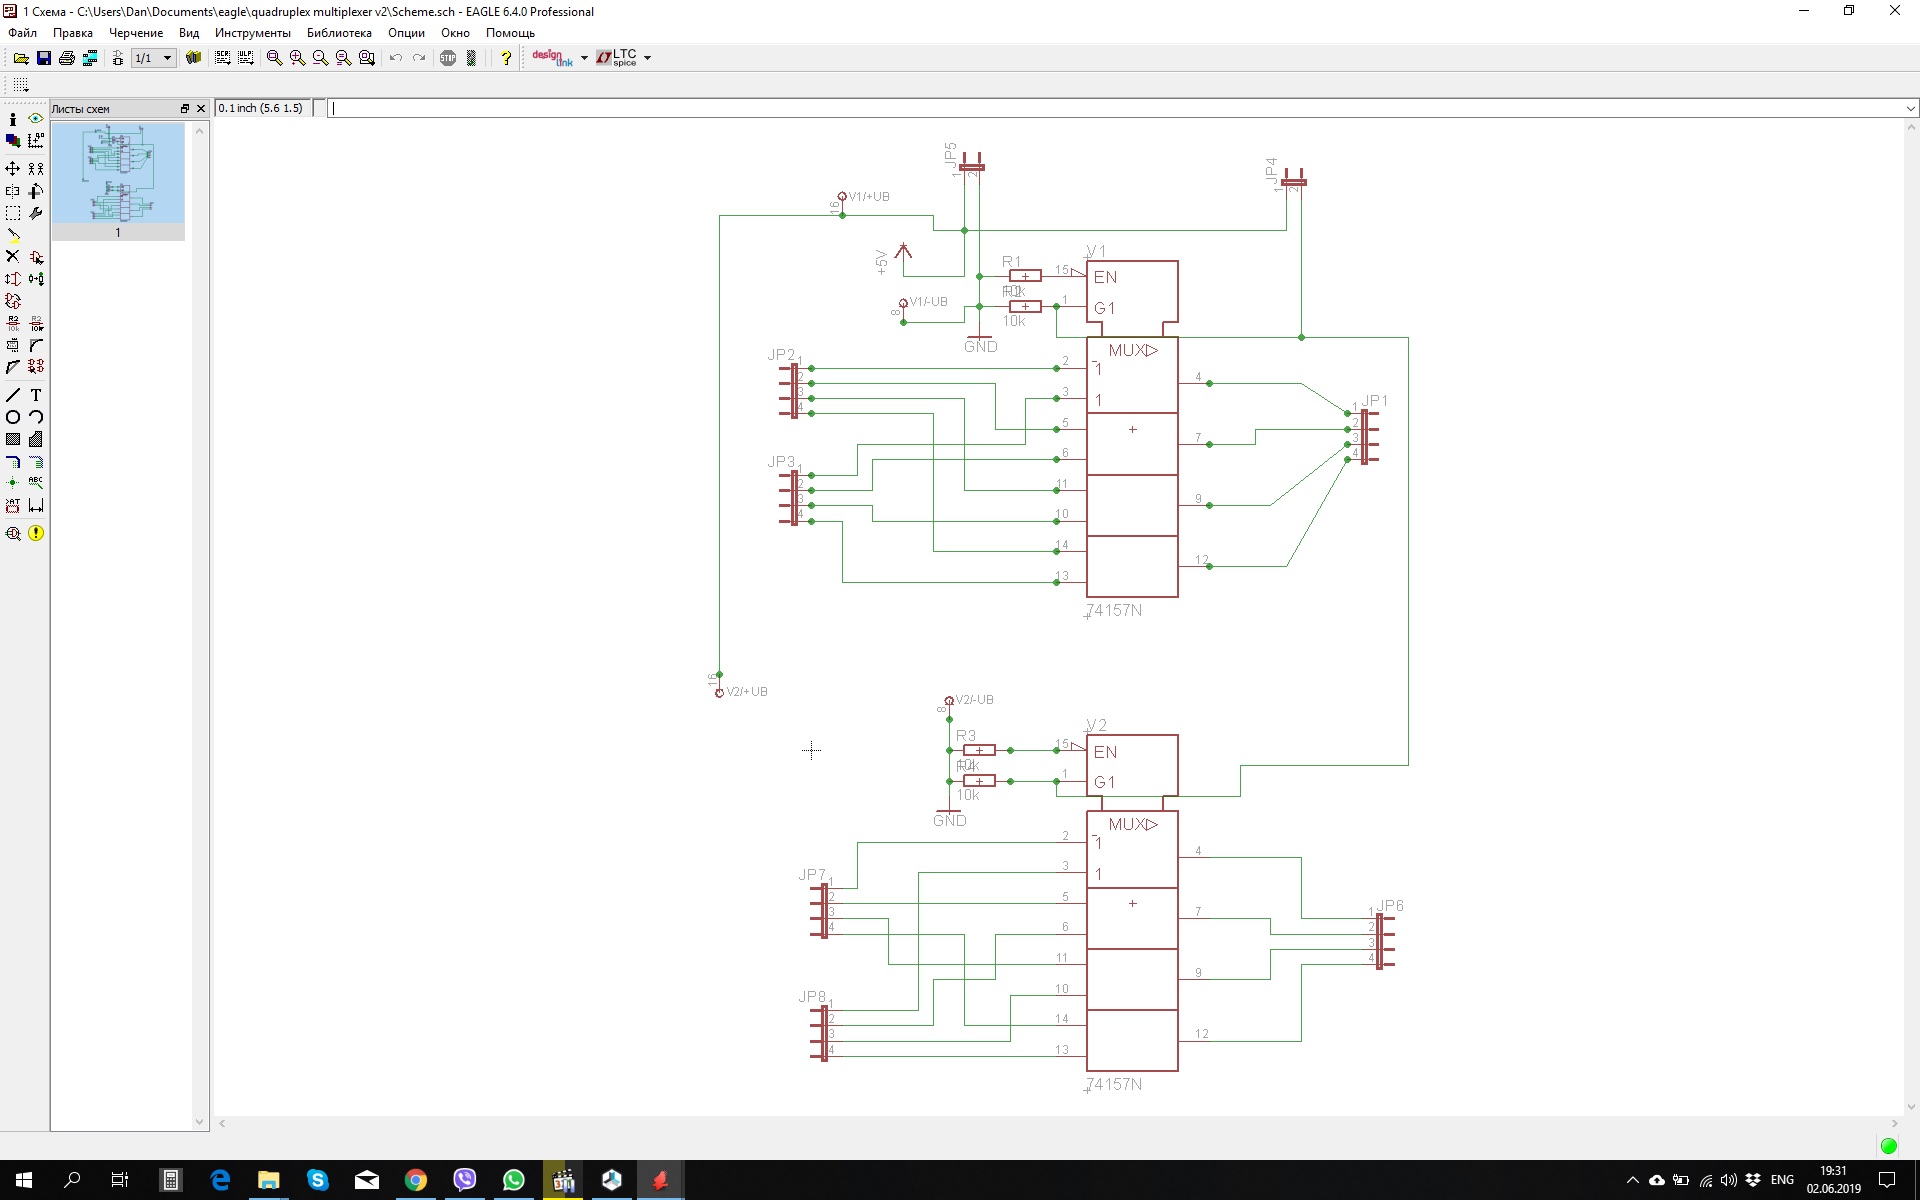Open the Display layers tool
The height and width of the screenshot is (1200, 1920).
13,141
